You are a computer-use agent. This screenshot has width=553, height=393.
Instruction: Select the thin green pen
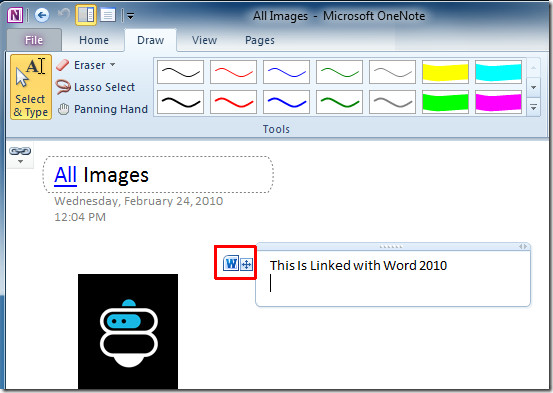339,72
